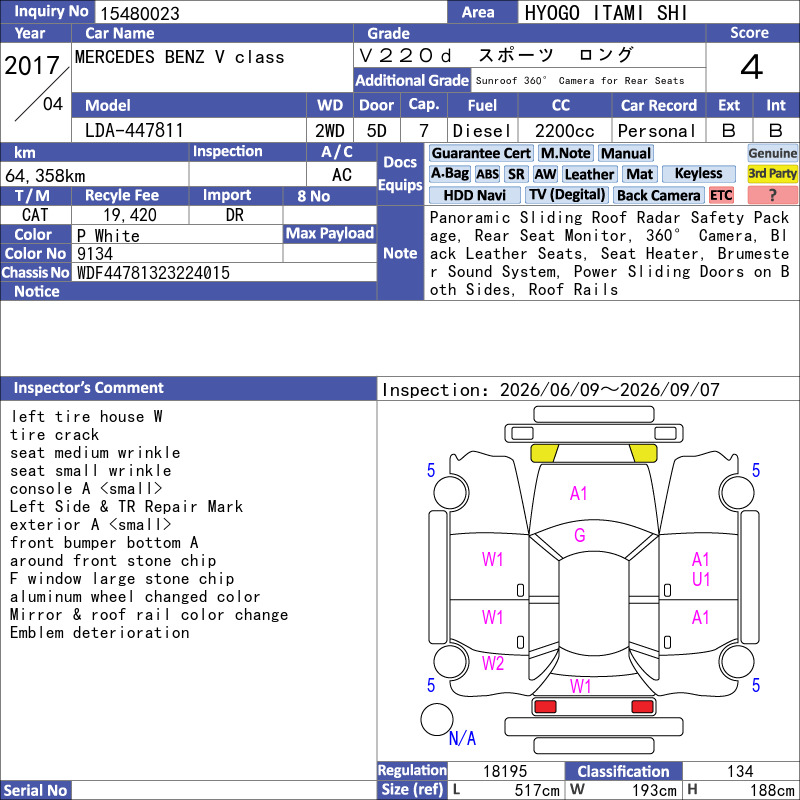This screenshot has width=800, height=800.
Task: Click the regulation value 18195
Action: pos(505,771)
